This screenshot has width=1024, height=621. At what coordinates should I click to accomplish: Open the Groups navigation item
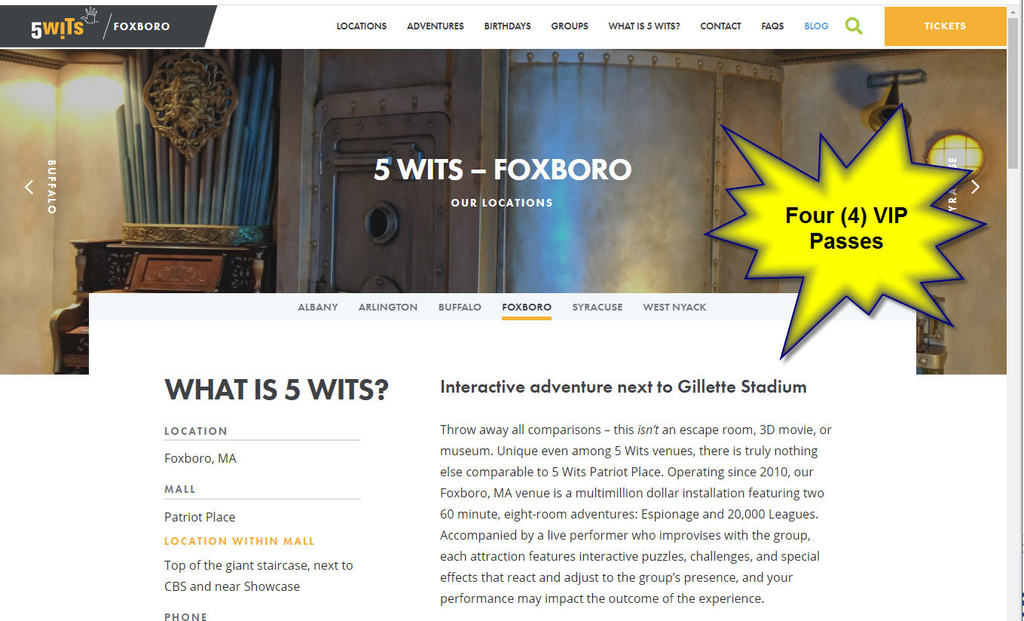tap(569, 26)
